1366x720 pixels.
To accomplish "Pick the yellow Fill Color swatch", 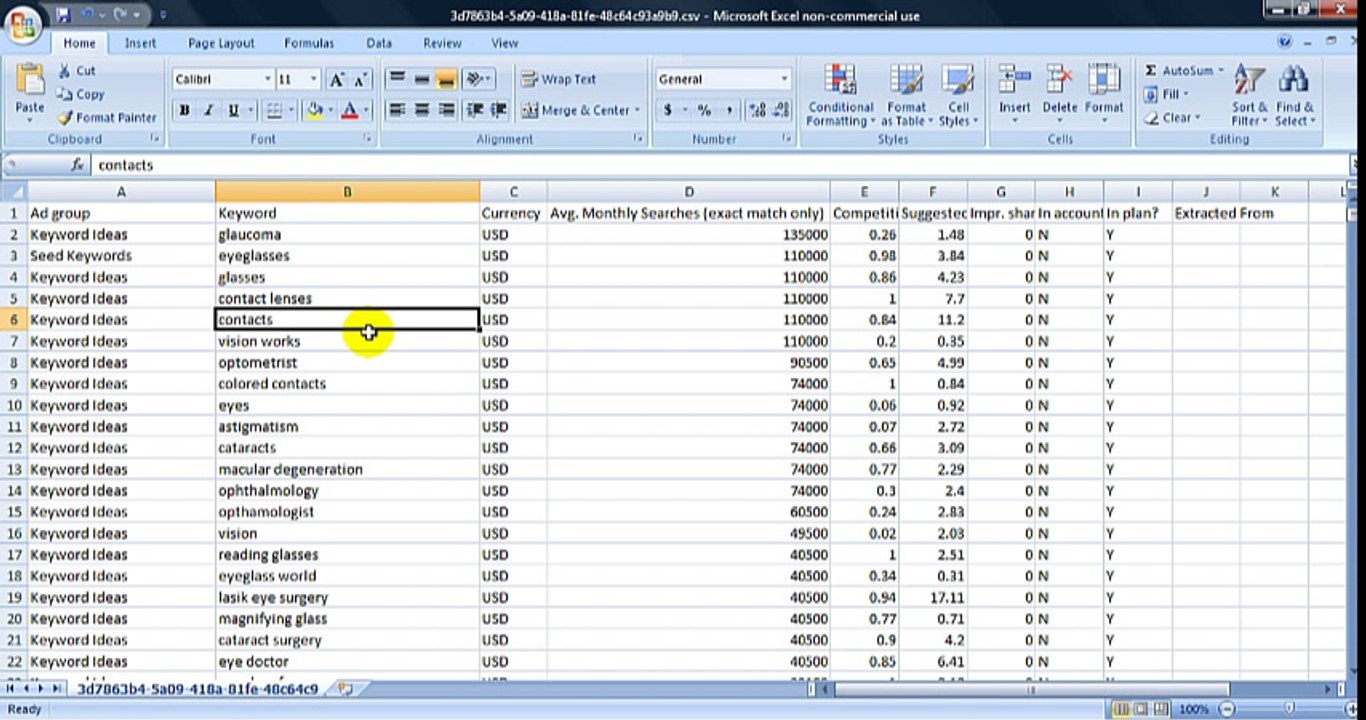I will 315,110.
